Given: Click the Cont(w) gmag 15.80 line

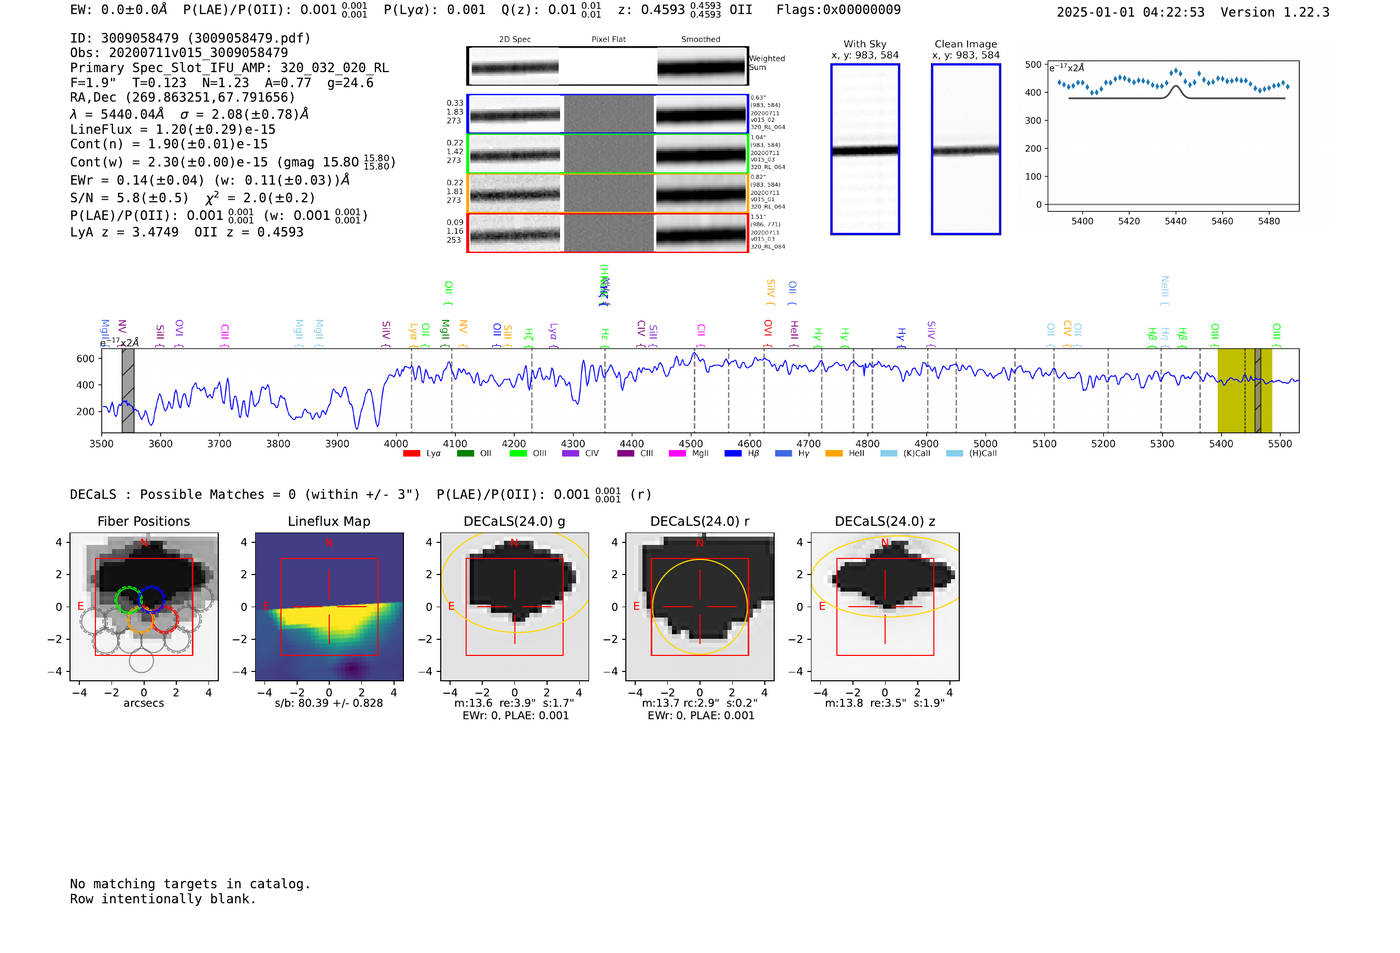Looking at the screenshot, I should tap(233, 161).
